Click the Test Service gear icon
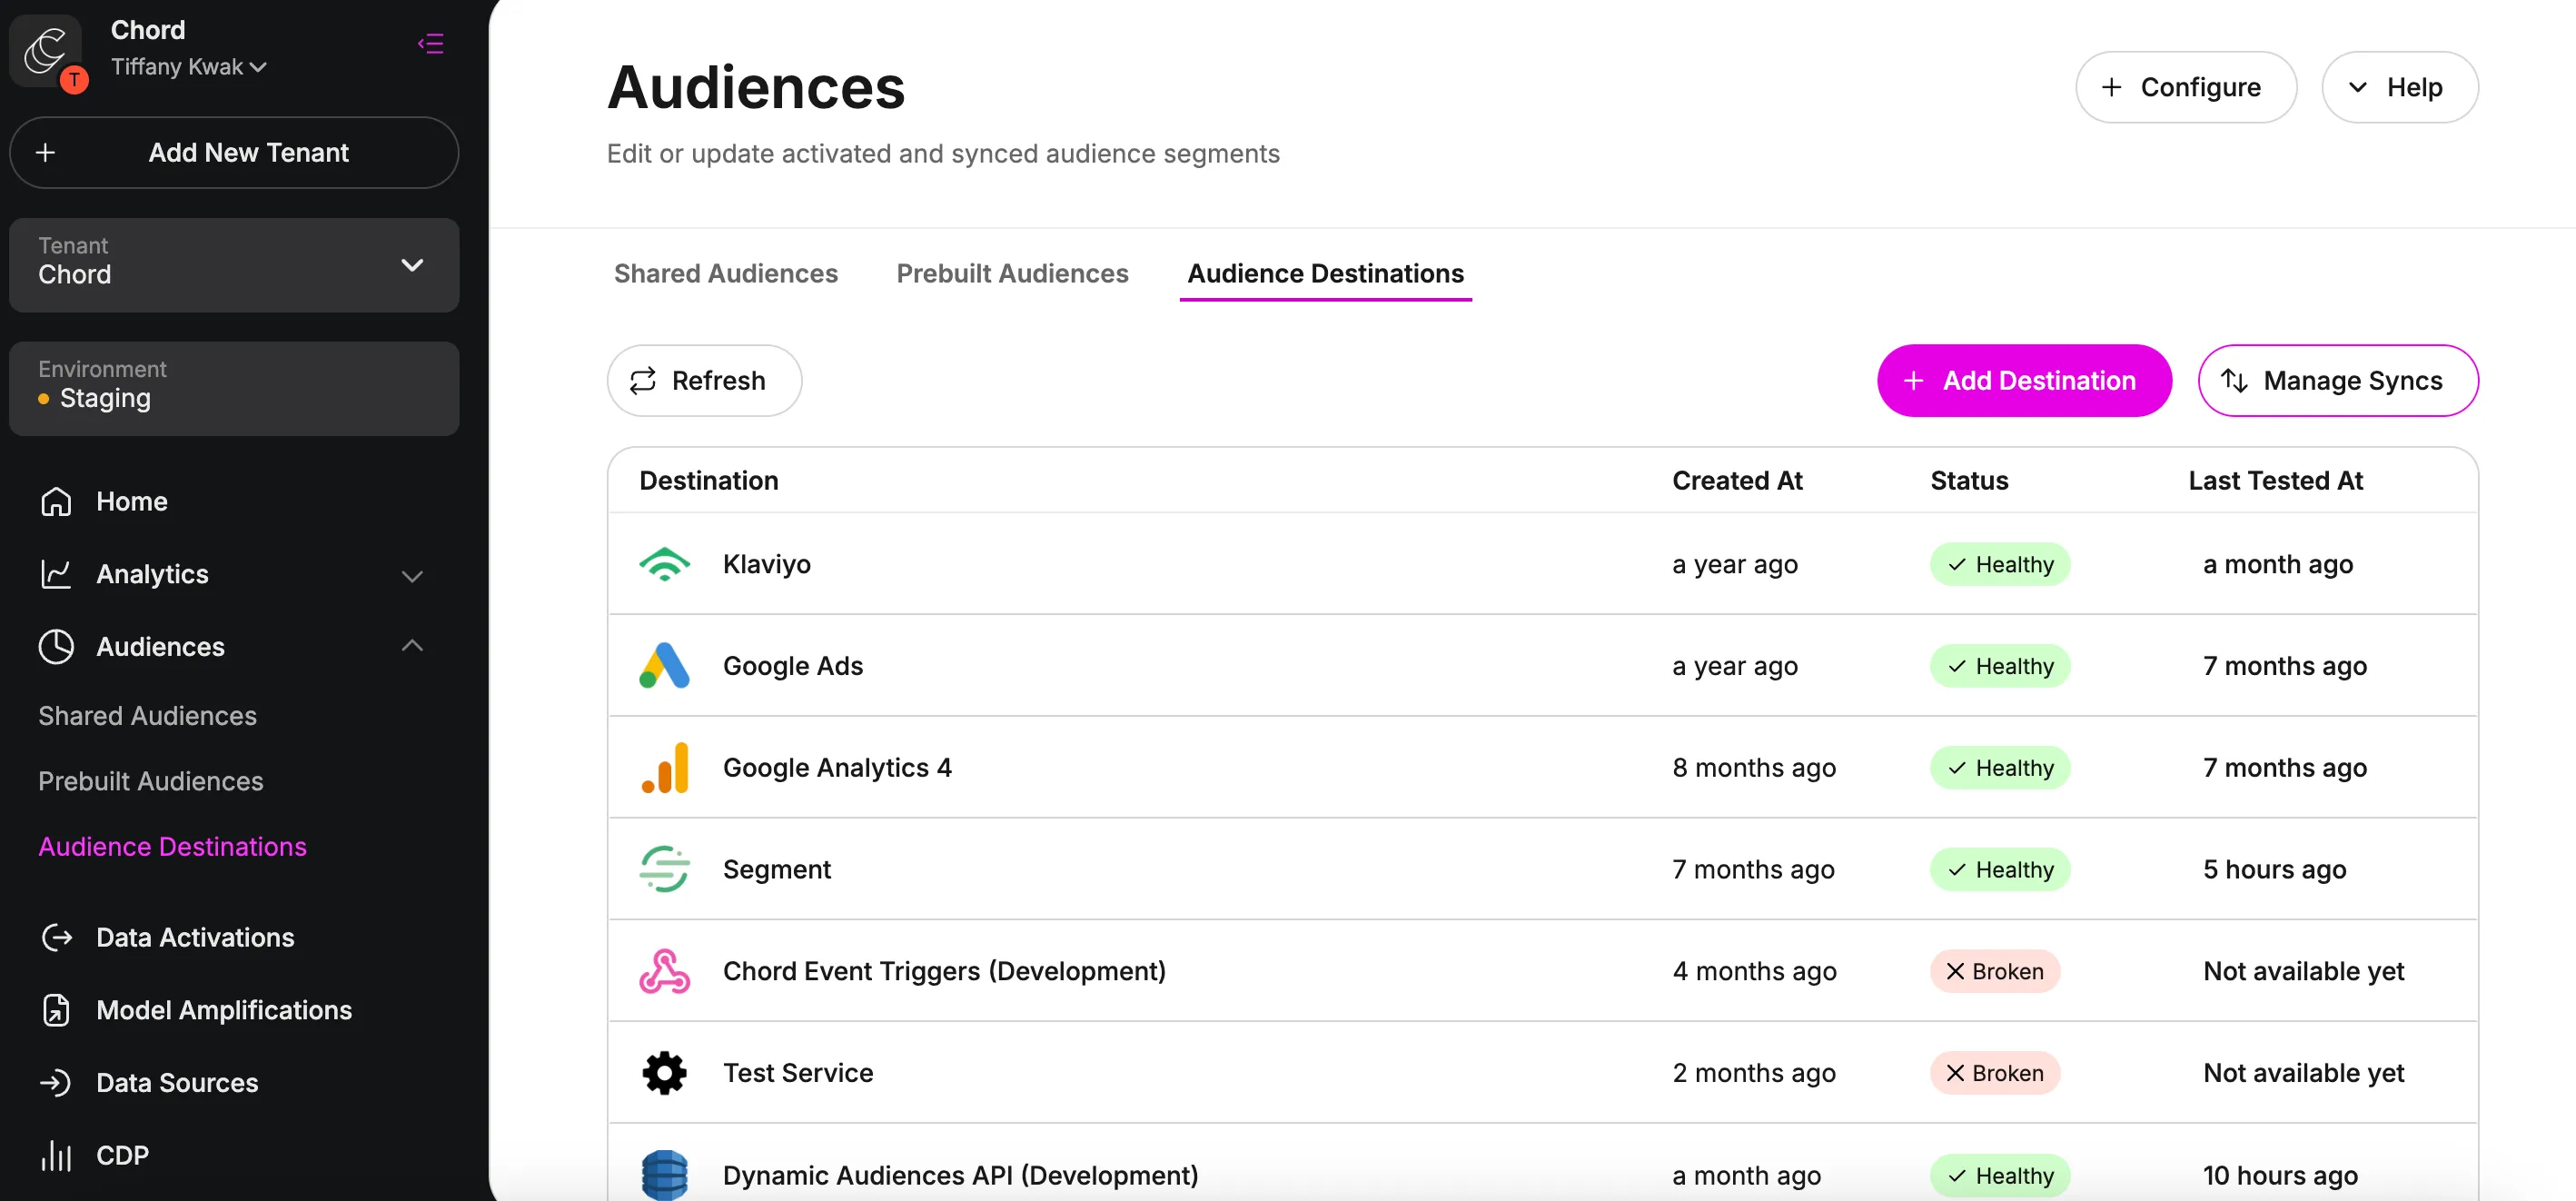Screen dimensions: 2576x1201 pyautogui.click(x=664, y=1073)
